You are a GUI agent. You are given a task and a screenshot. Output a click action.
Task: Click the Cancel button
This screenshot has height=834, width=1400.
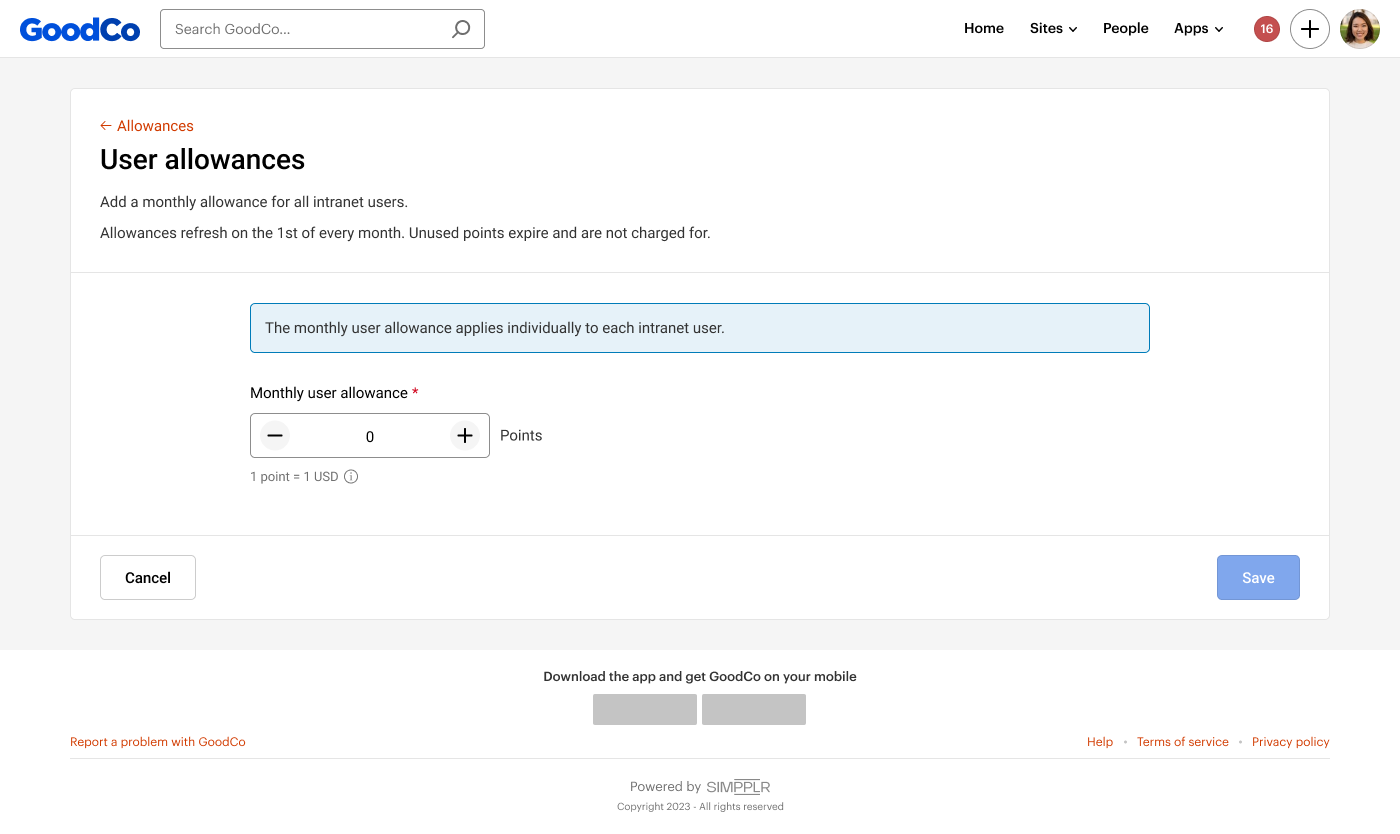coord(148,578)
